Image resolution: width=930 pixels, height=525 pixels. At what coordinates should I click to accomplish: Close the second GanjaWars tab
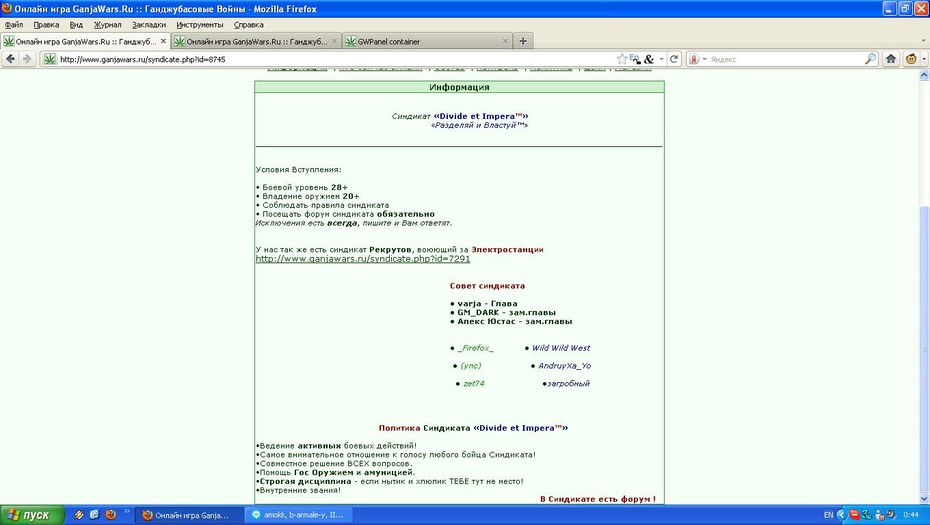334,41
